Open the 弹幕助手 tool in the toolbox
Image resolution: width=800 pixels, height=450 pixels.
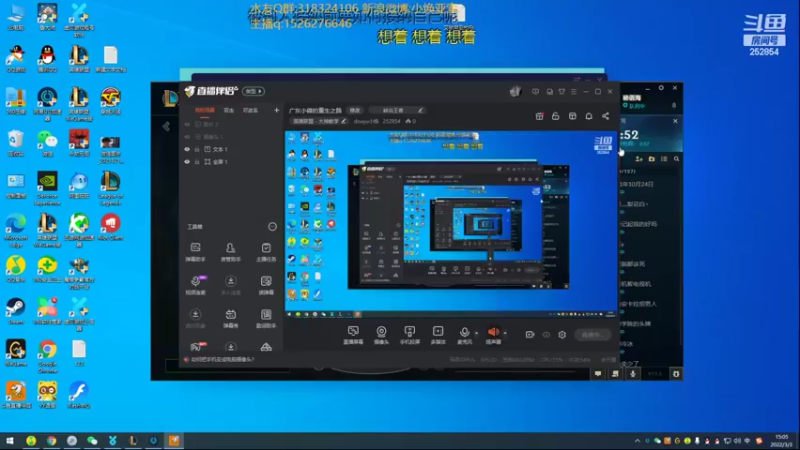(195, 252)
